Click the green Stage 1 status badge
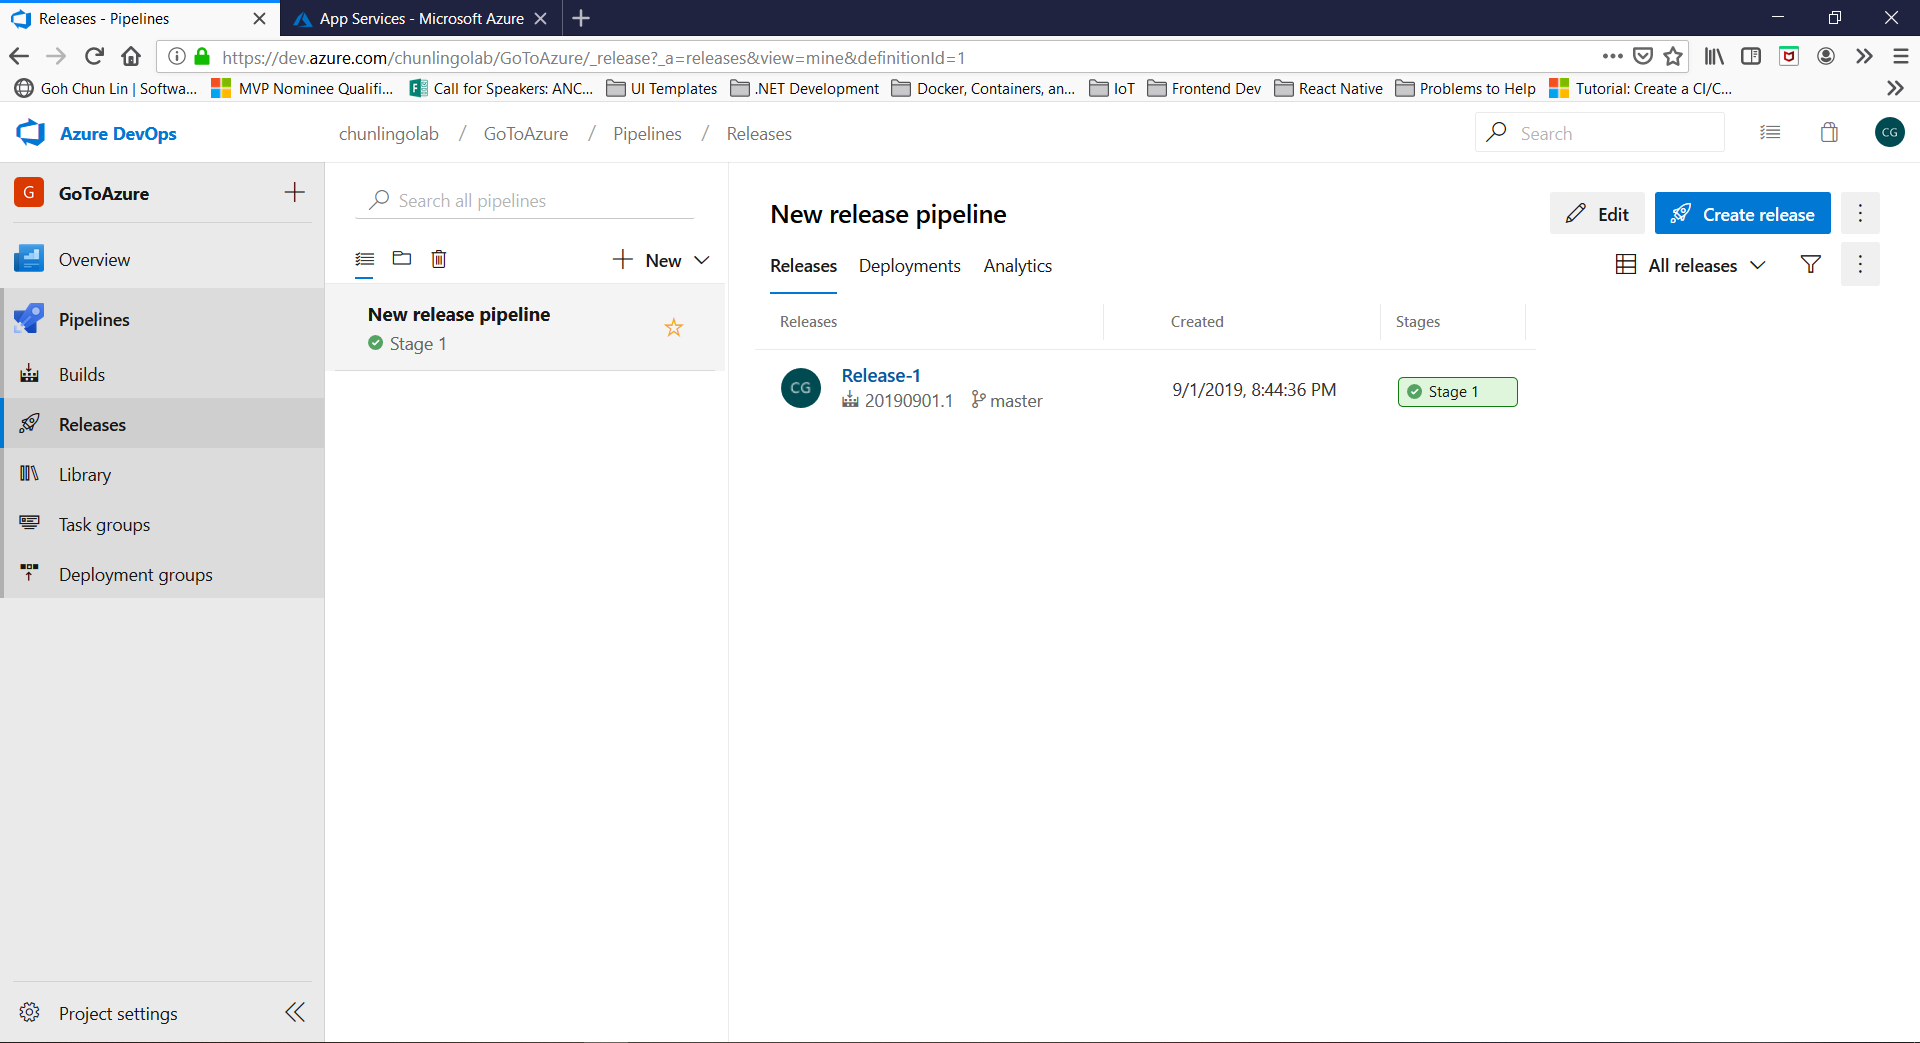Viewport: 1920px width, 1043px height. tap(1457, 392)
